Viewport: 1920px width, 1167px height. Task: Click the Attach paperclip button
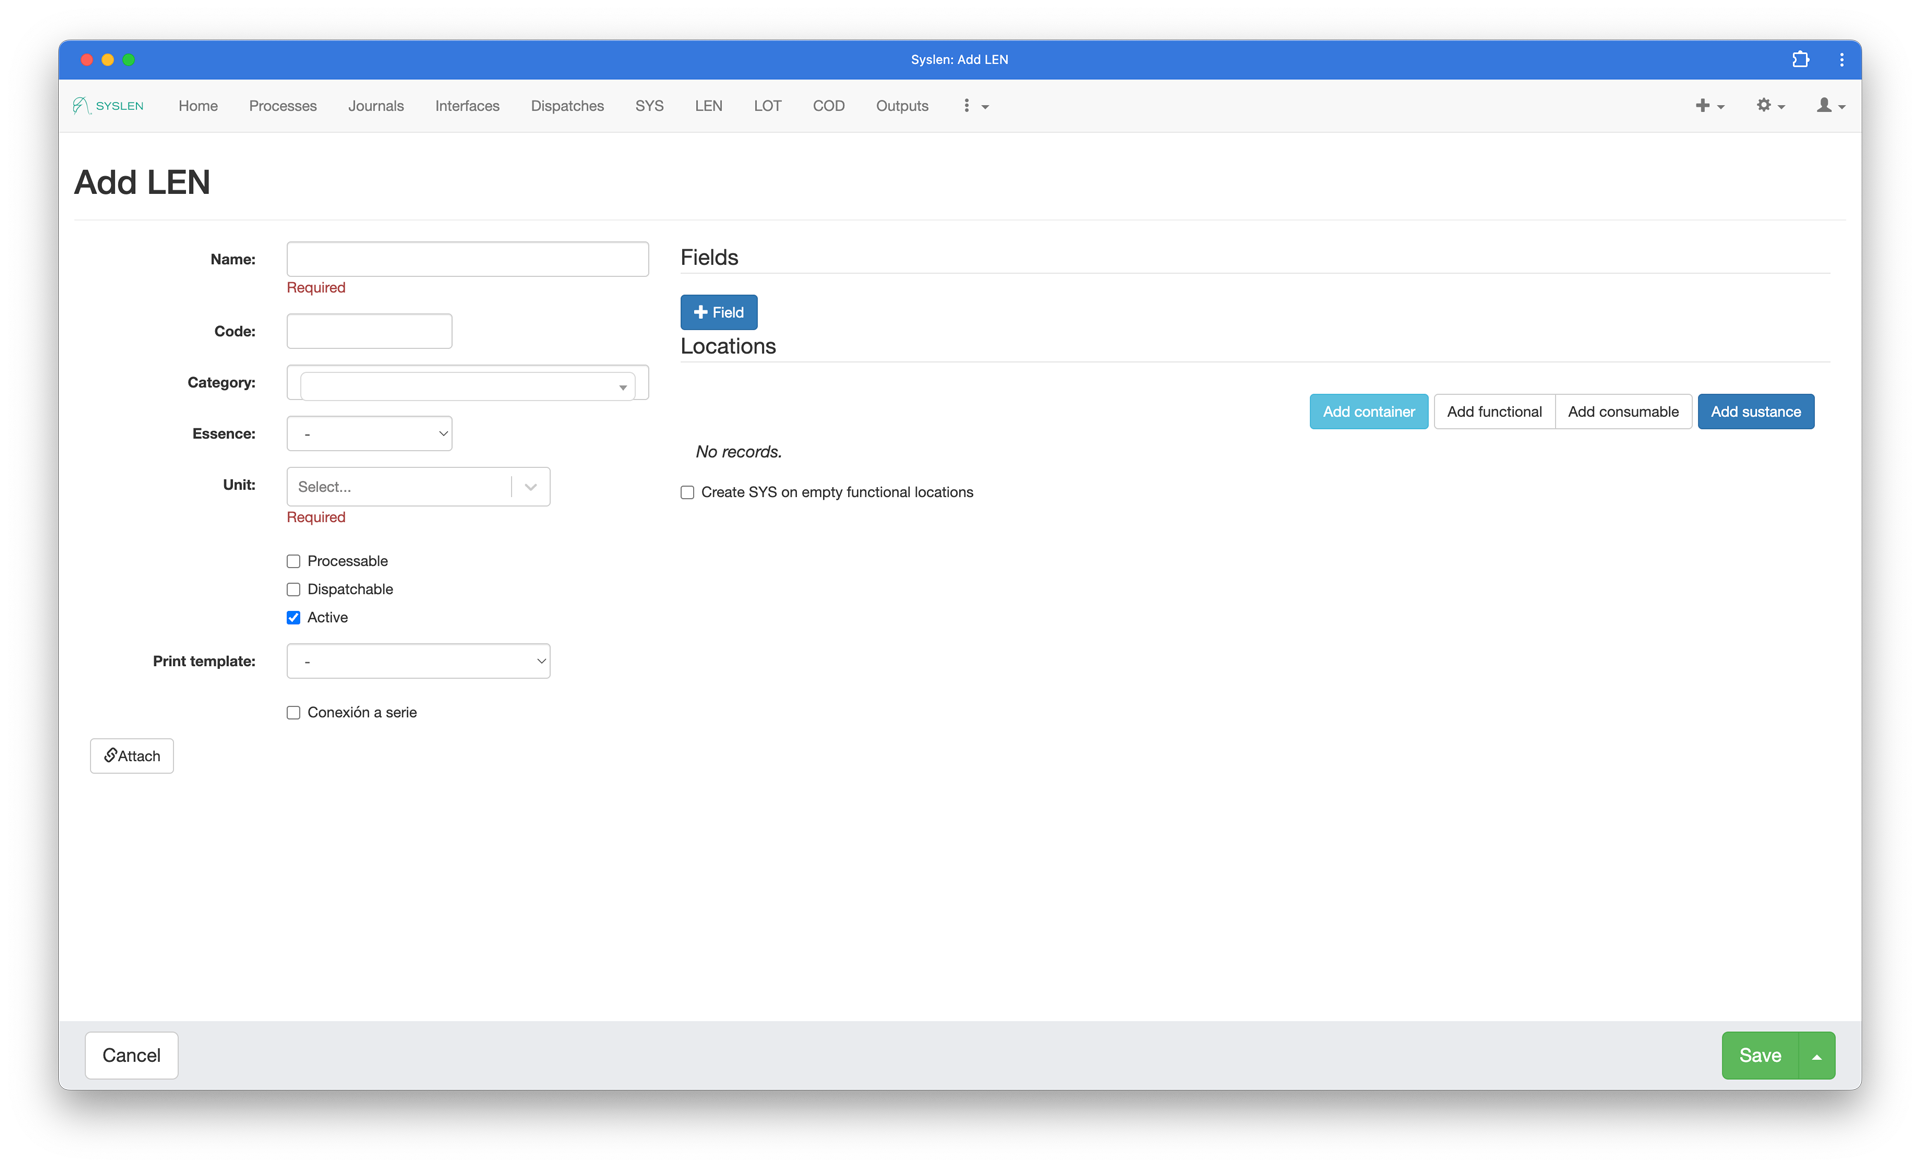point(132,756)
